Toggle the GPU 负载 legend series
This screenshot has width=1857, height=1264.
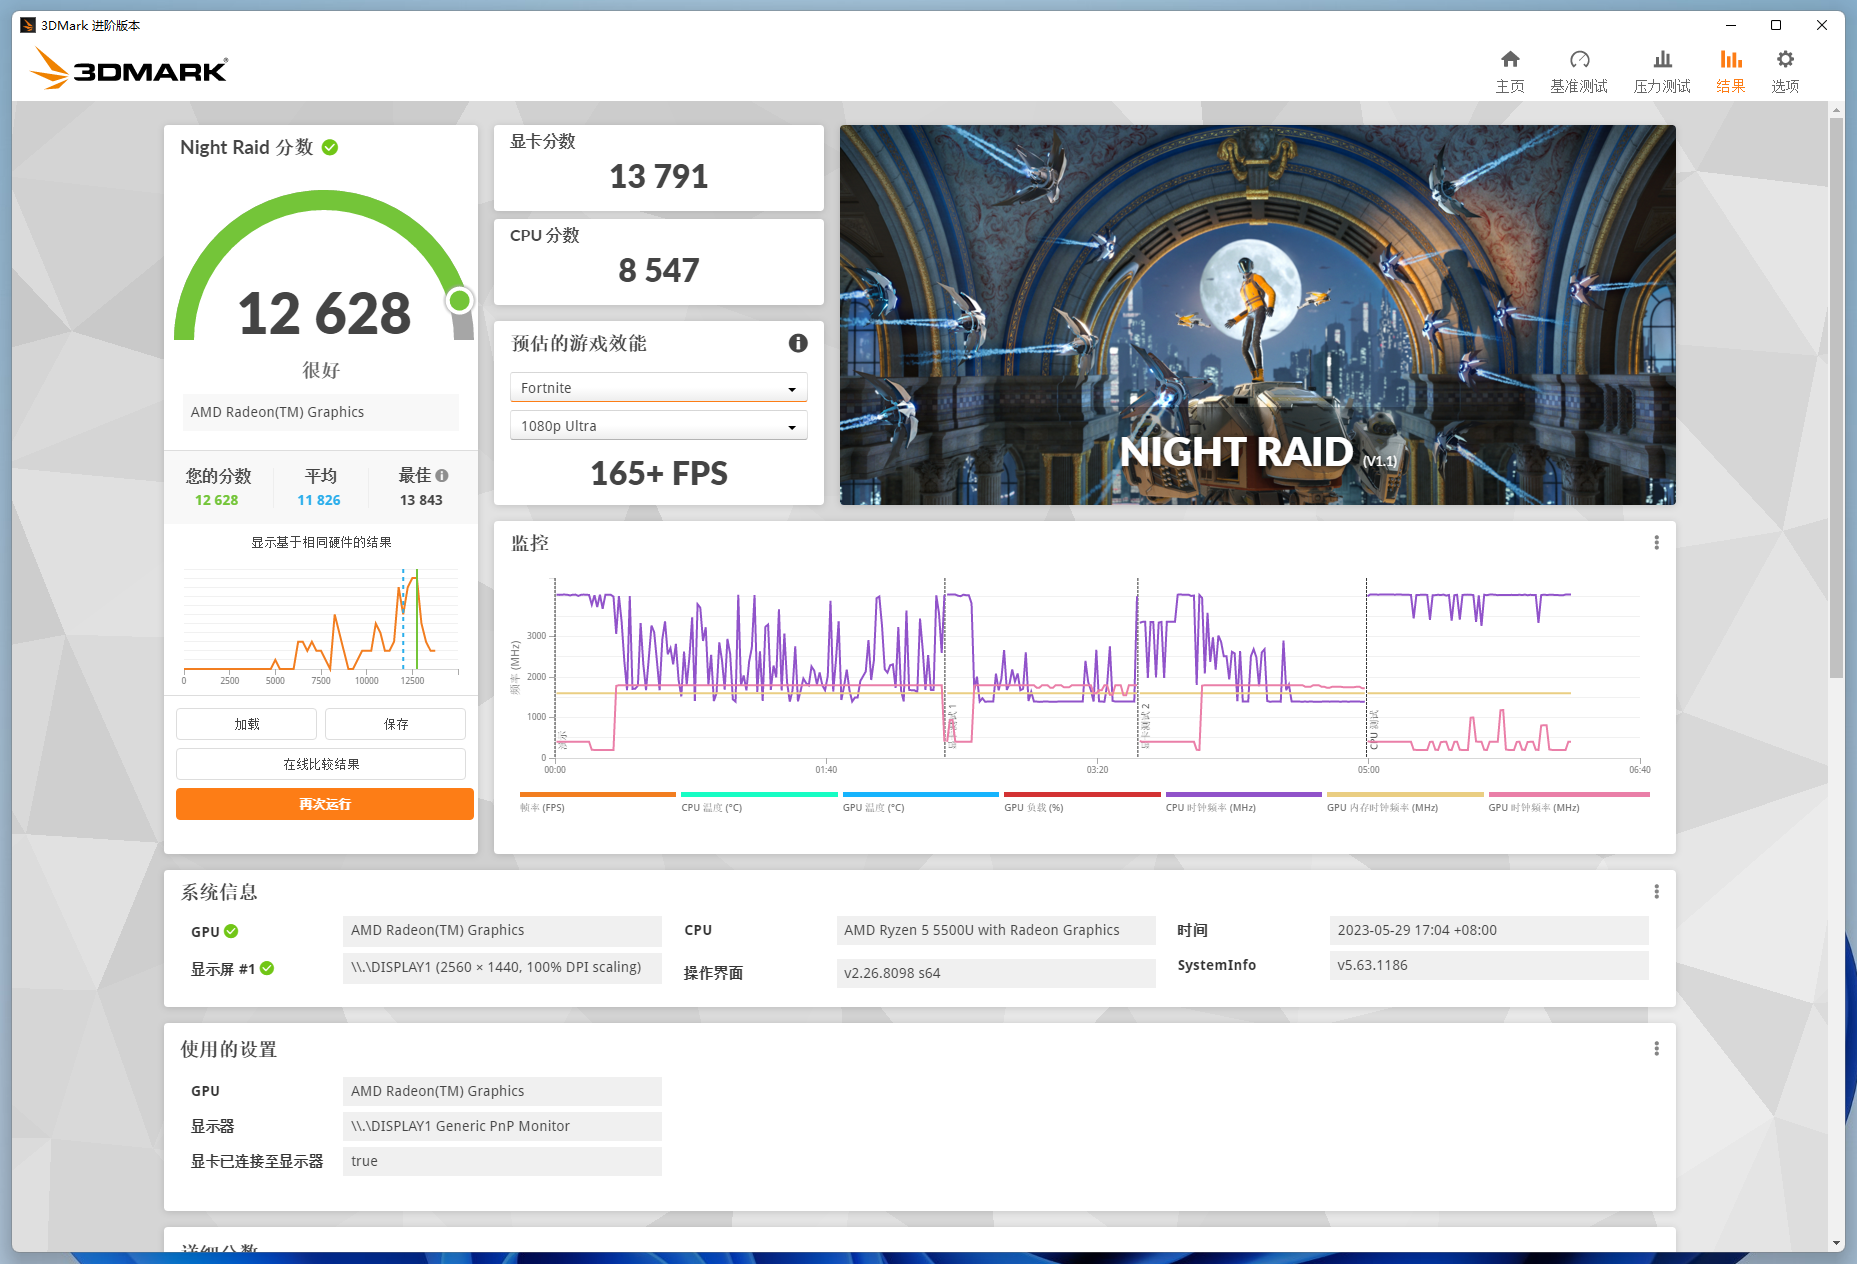(x=1082, y=802)
